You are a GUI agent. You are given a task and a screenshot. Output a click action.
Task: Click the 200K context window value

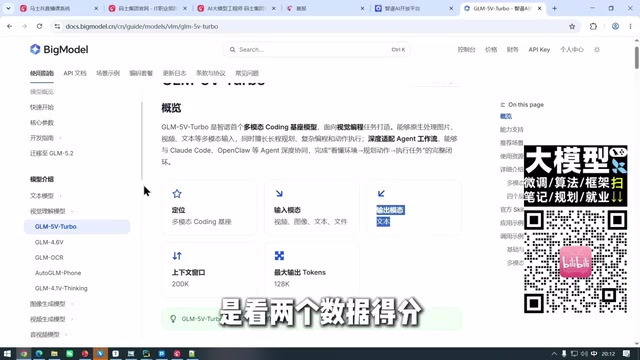[x=180, y=284]
